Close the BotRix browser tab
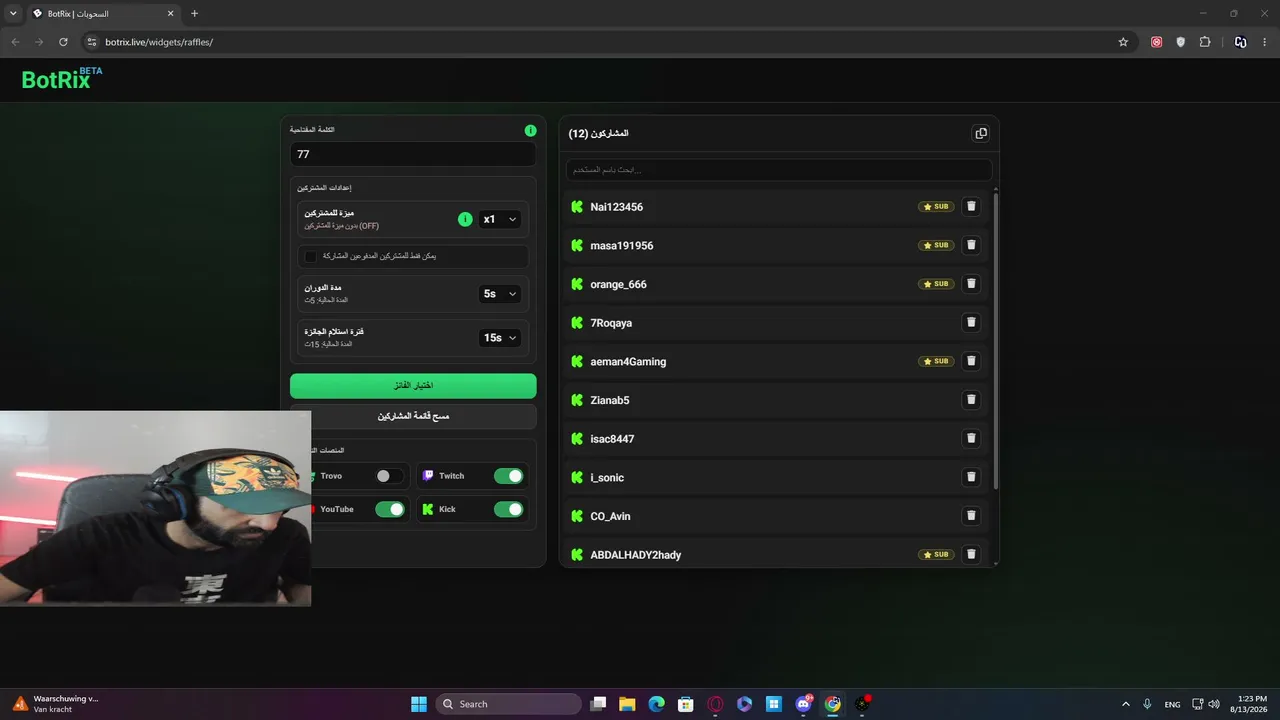This screenshot has height=720, width=1280. pos(170,14)
